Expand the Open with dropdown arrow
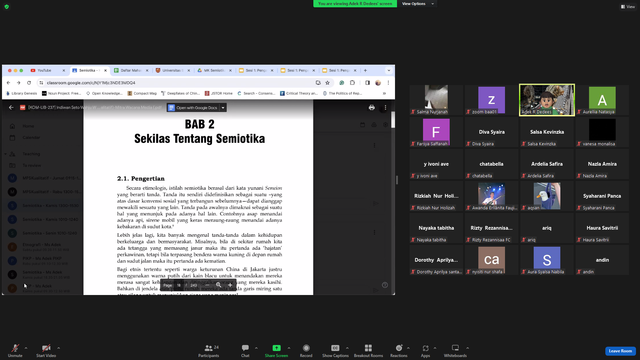This screenshot has height=360, width=640. pyautogui.click(x=223, y=108)
